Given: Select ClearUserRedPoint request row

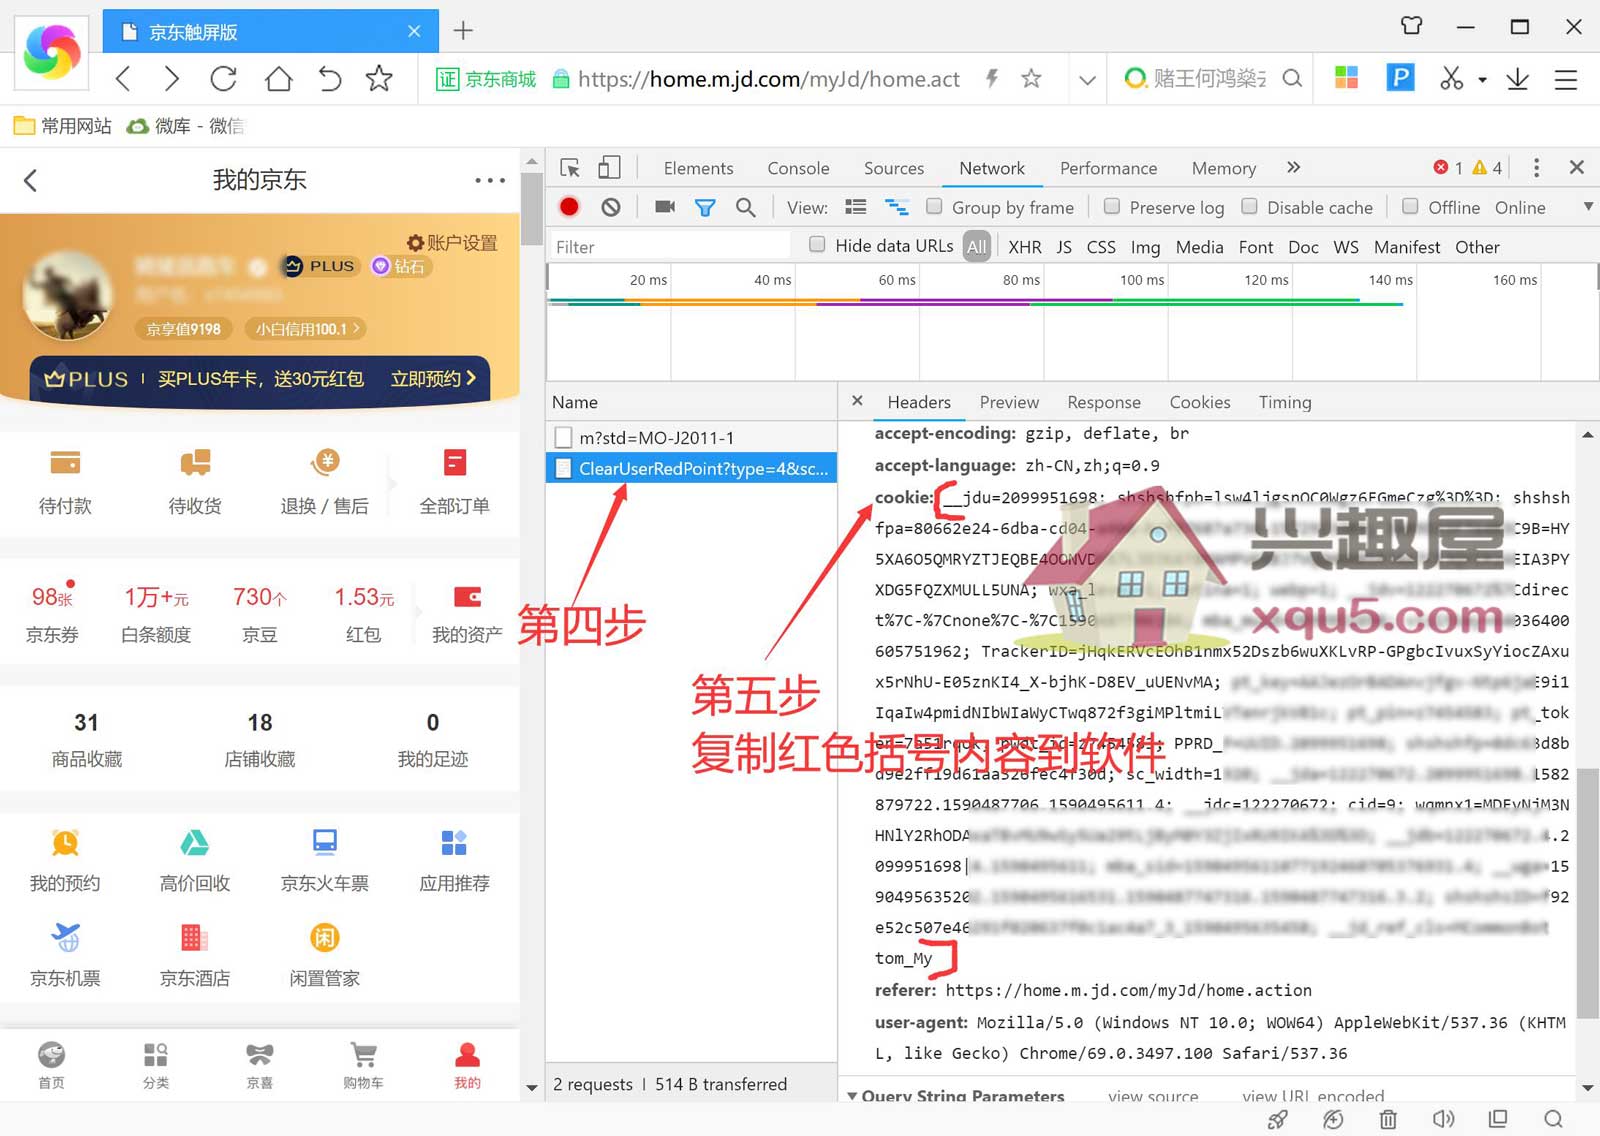Looking at the screenshot, I should pos(692,468).
